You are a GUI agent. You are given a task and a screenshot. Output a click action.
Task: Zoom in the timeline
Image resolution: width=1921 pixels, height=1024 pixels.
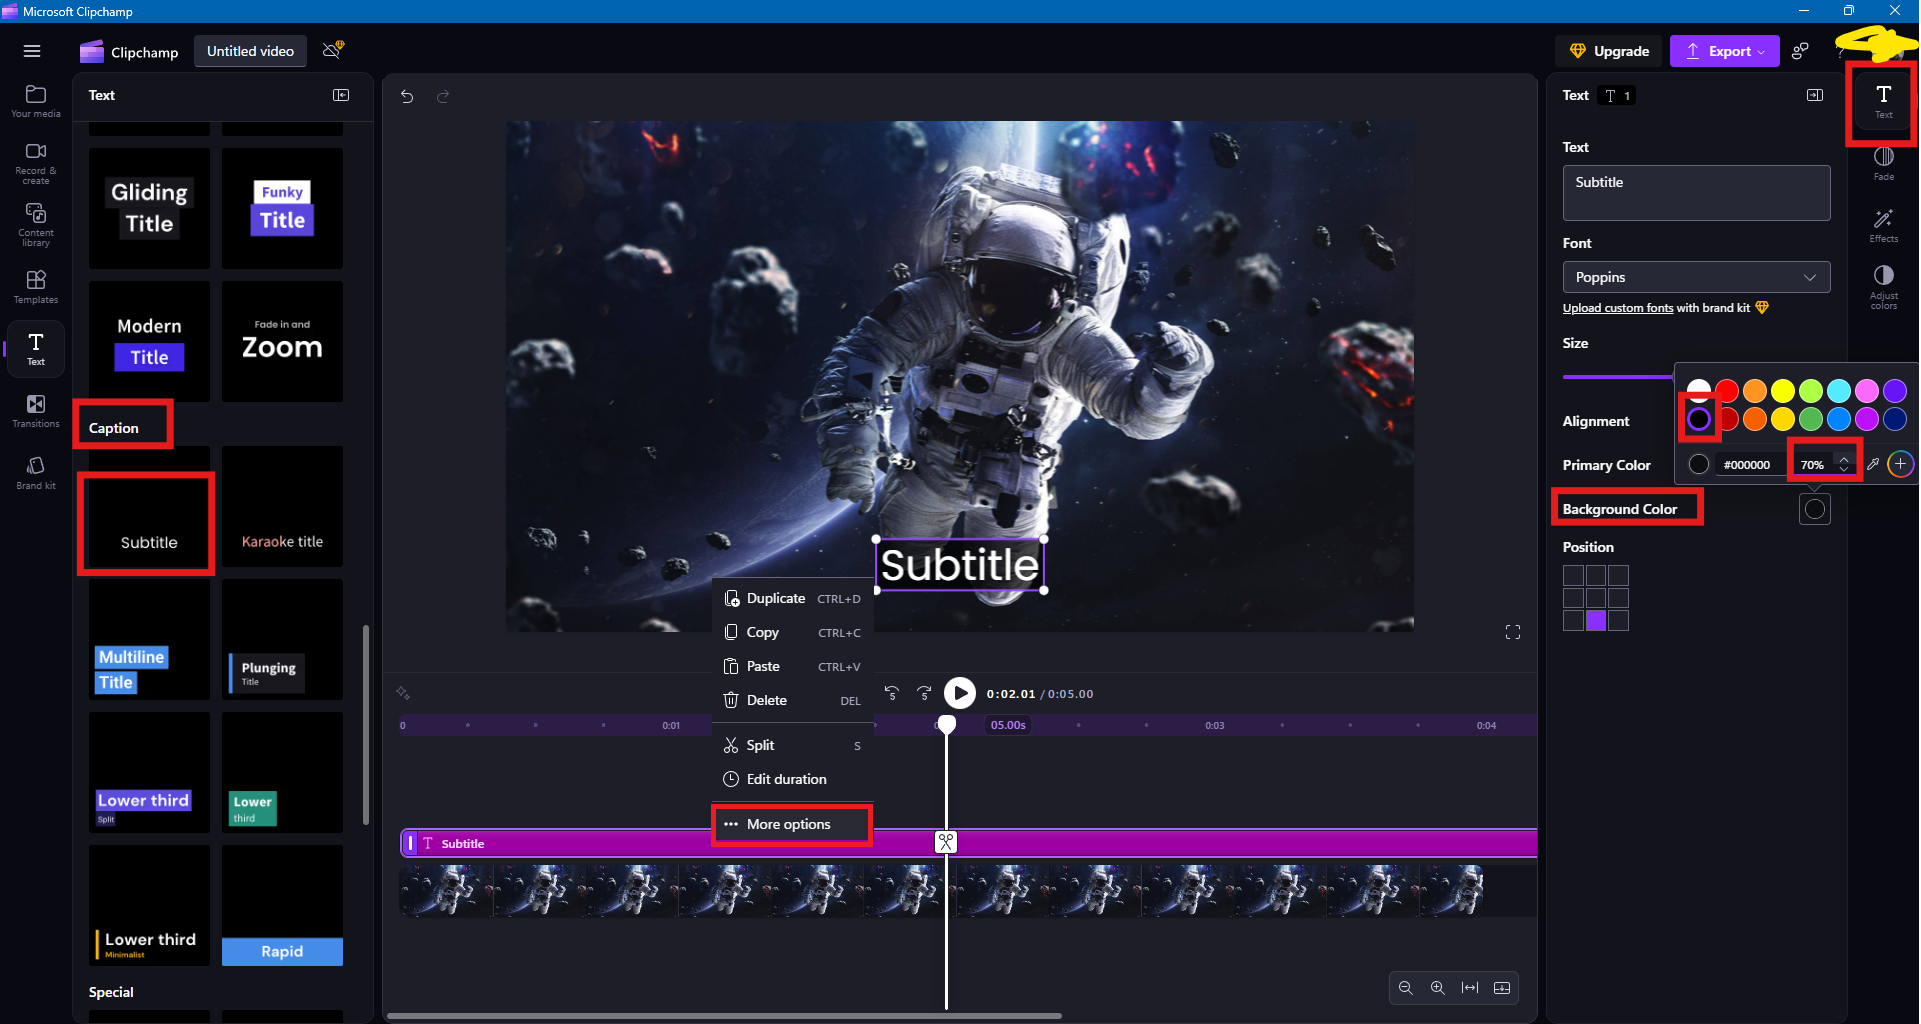(1438, 988)
